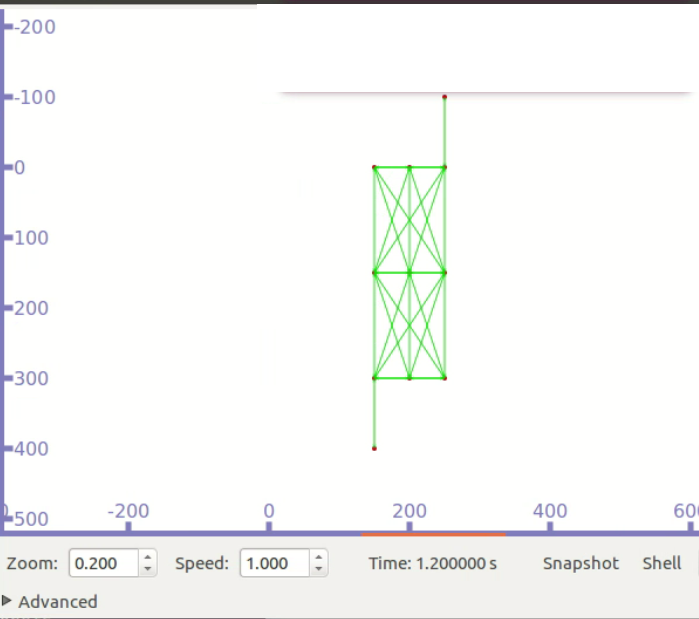Open the Shell button

661,563
